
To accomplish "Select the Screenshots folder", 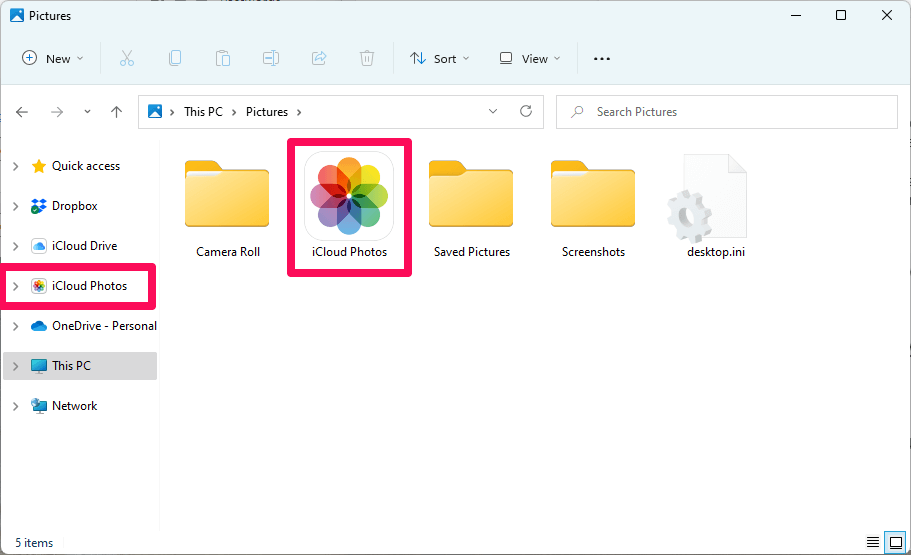I will coord(593,208).
